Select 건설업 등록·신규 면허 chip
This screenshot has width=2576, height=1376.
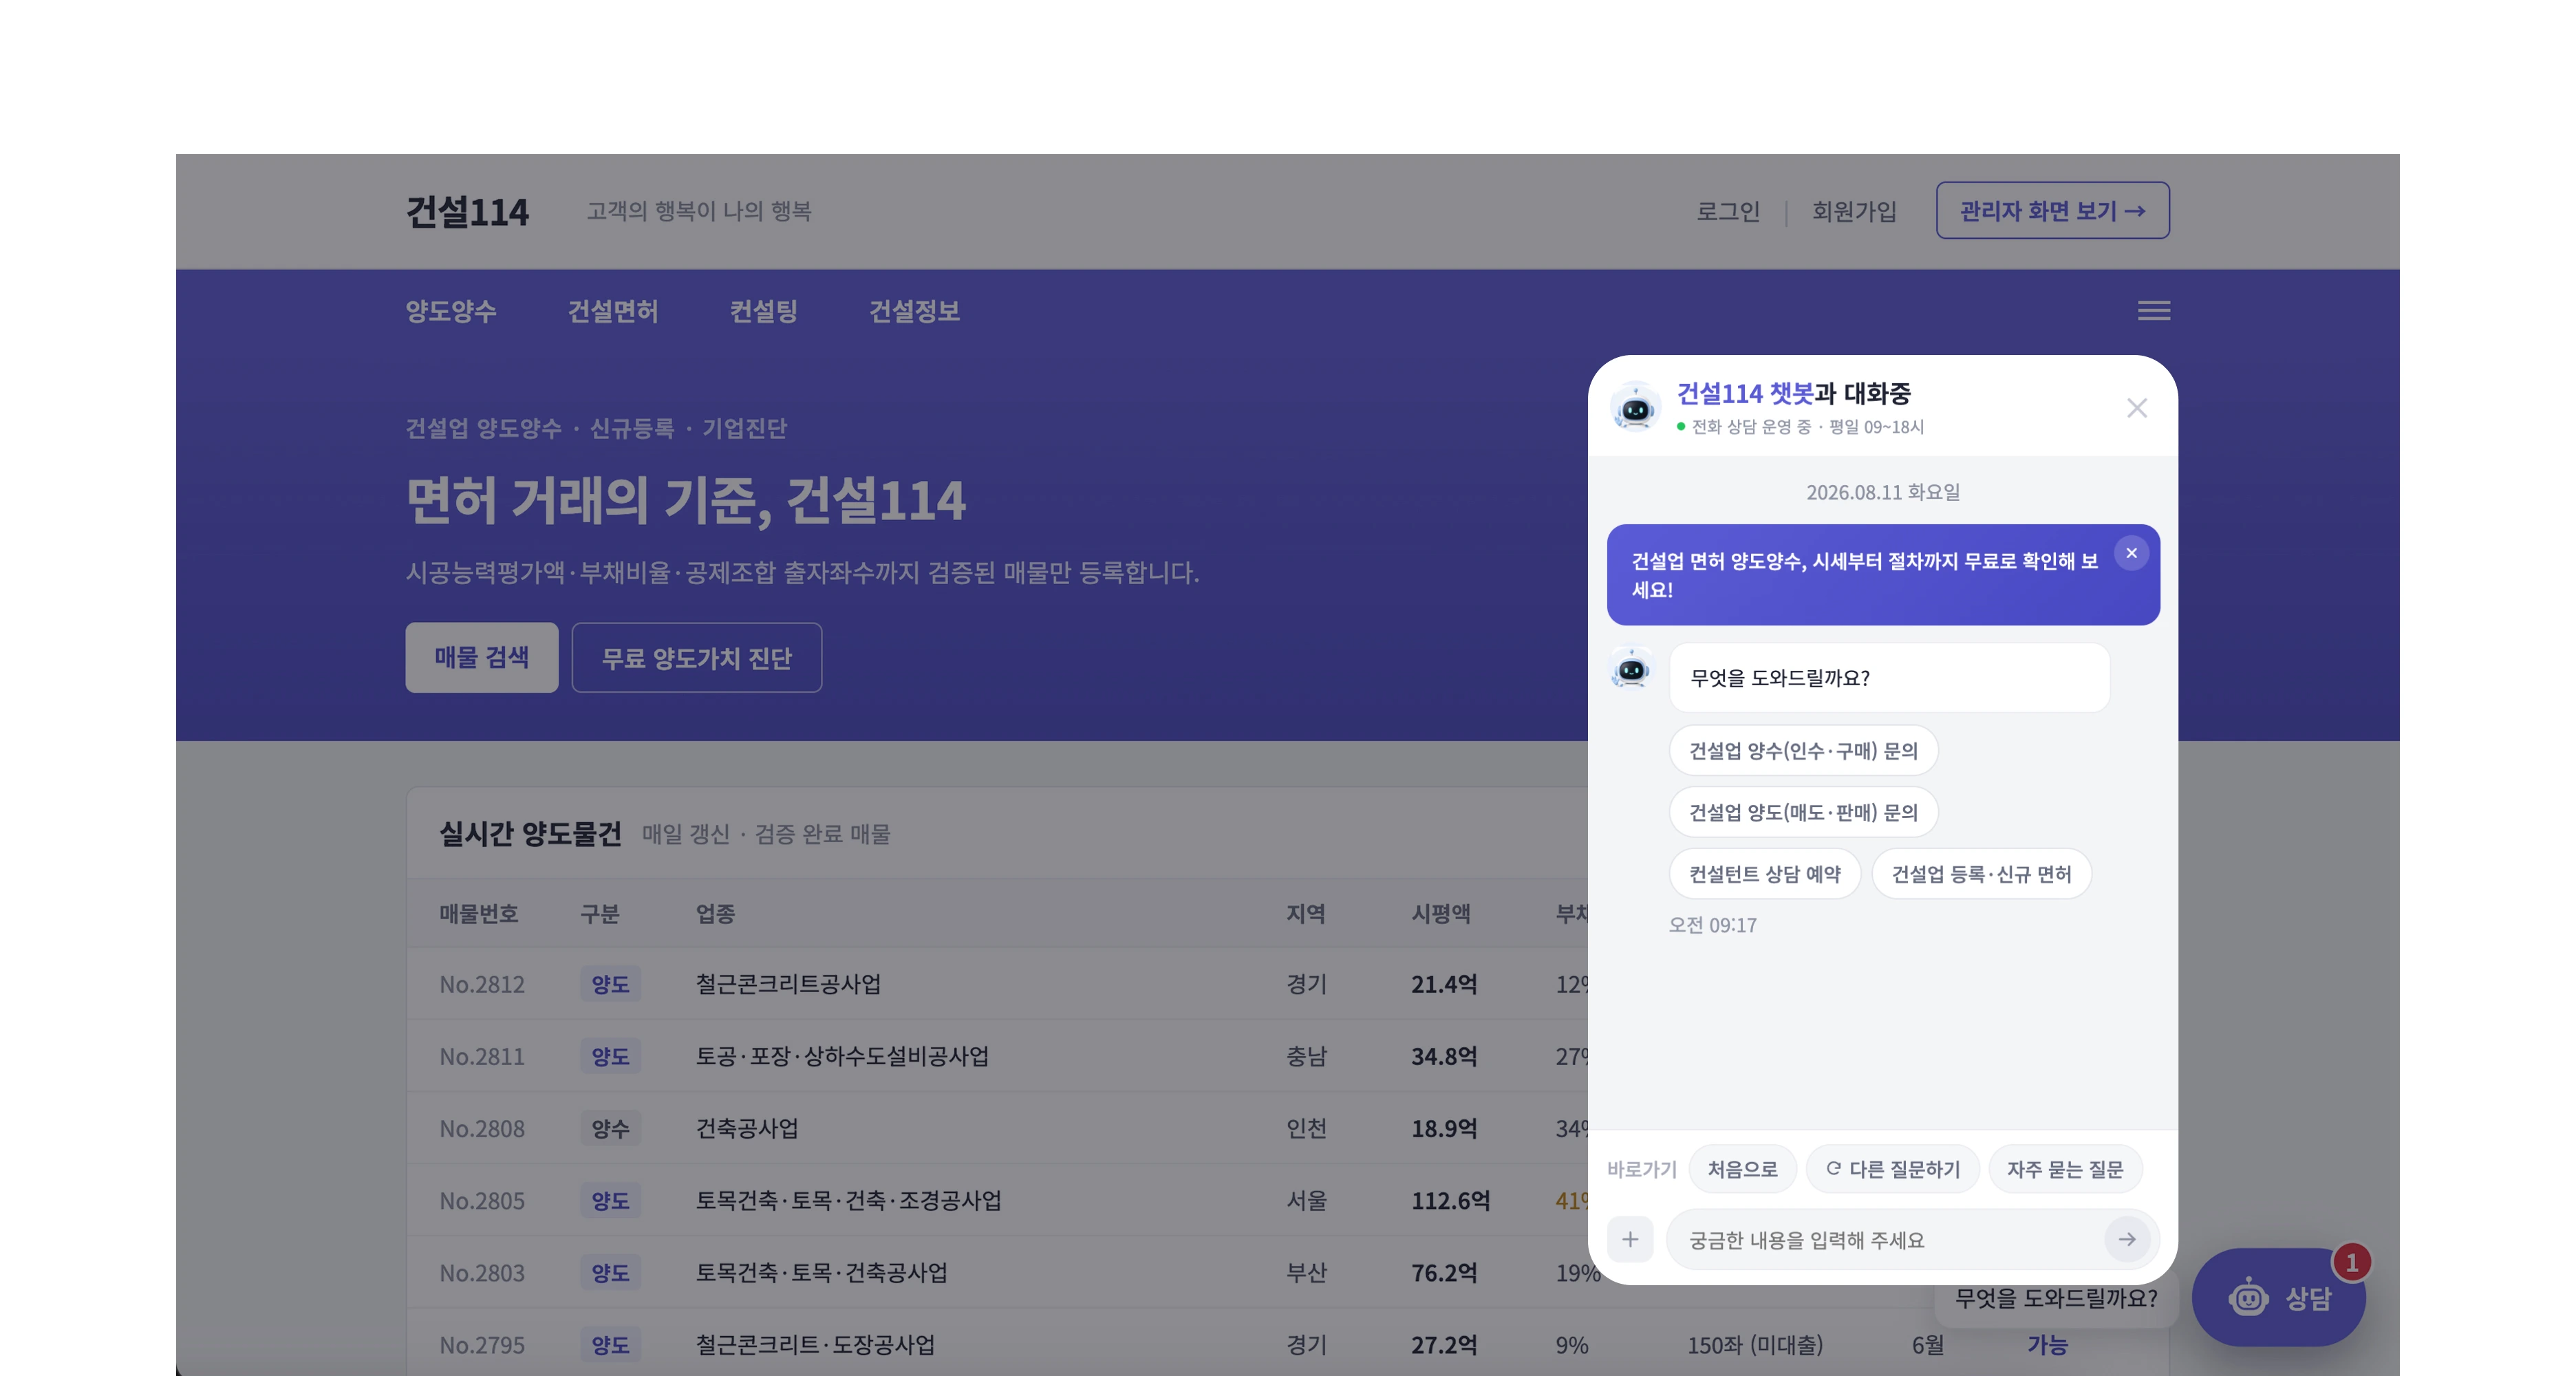point(1981,874)
